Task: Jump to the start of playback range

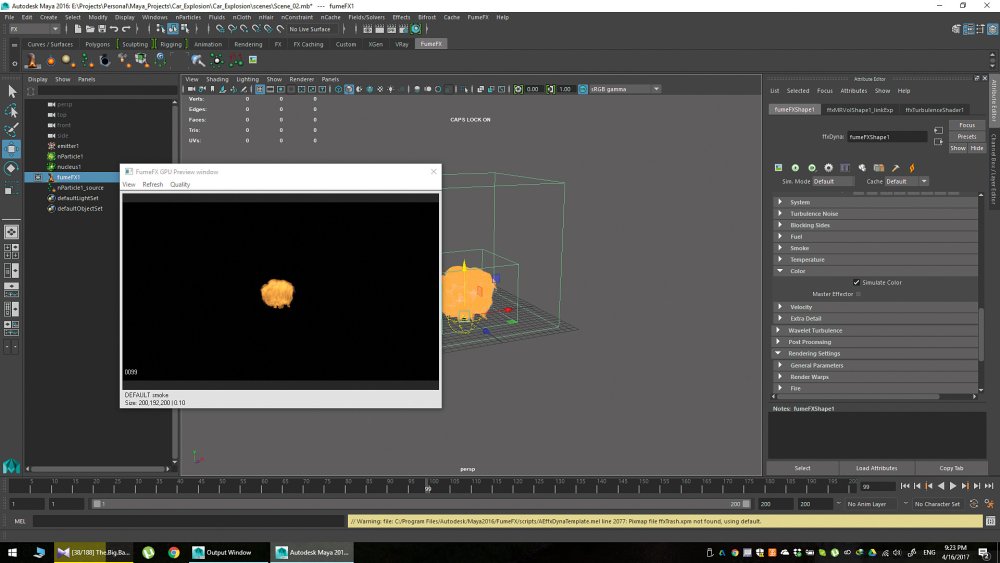Action: (x=905, y=486)
